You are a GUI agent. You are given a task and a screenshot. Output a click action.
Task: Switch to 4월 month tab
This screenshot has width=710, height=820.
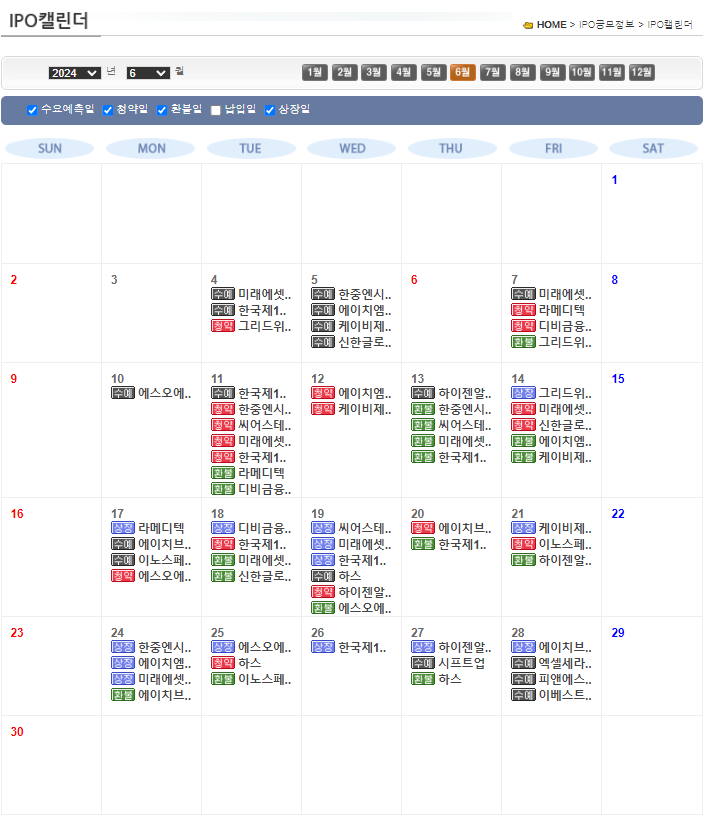pos(403,72)
